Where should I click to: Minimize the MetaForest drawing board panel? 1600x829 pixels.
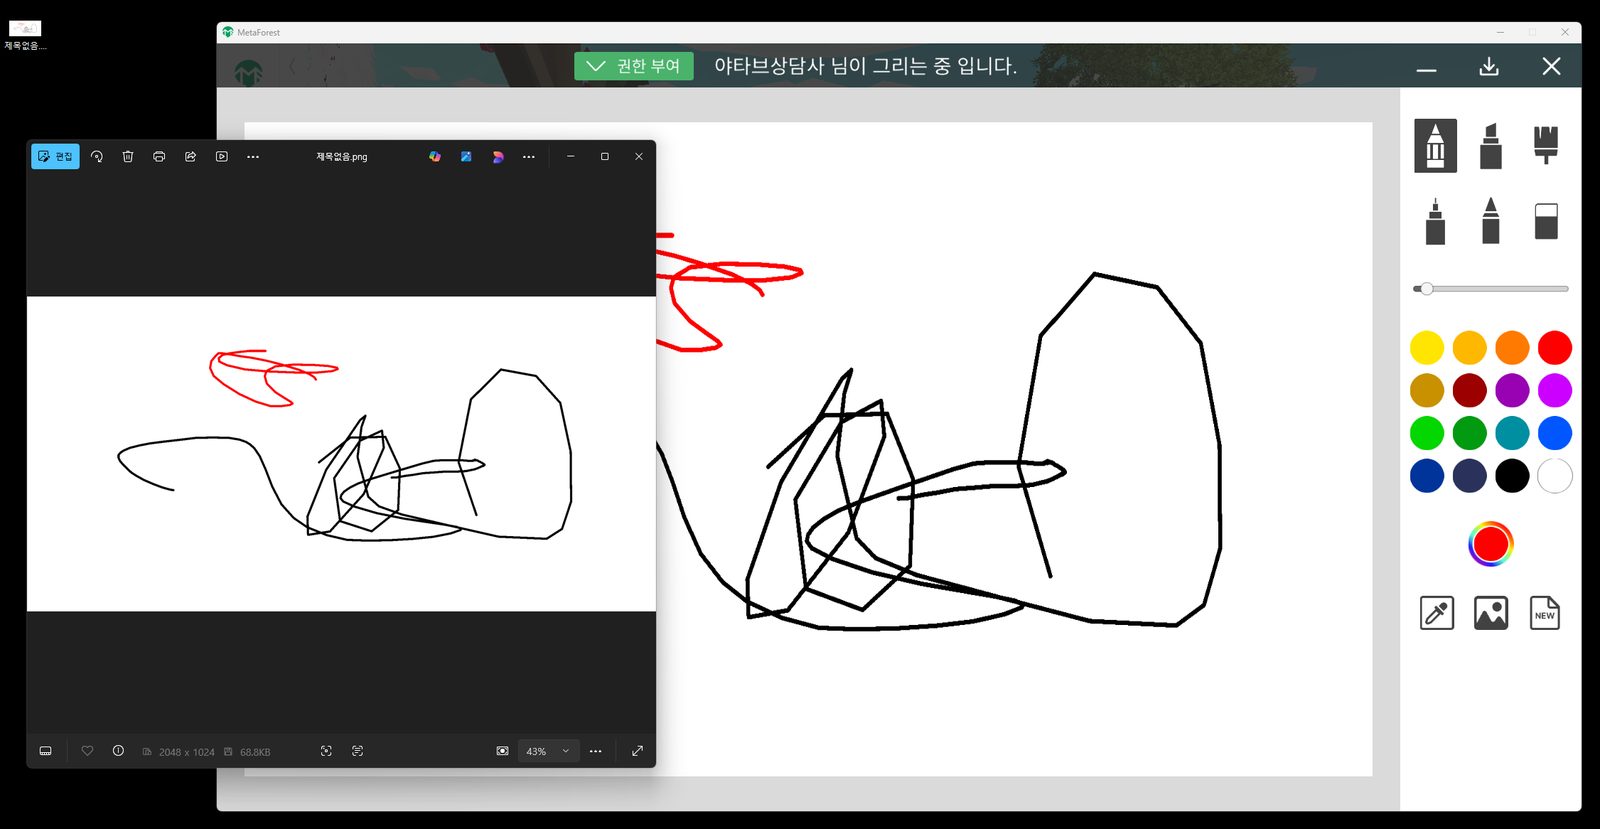pyautogui.click(x=1427, y=68)
